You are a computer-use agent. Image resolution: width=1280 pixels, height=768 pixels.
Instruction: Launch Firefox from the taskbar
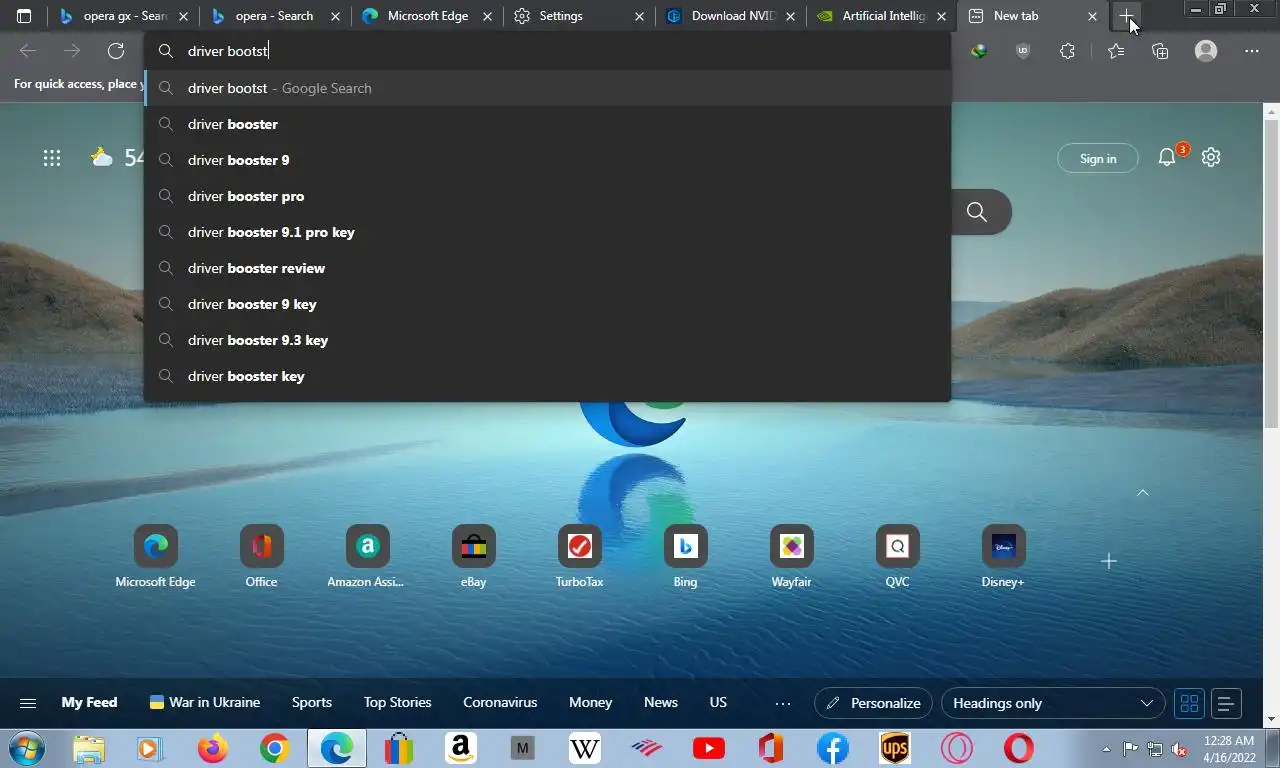pos(212,748)
